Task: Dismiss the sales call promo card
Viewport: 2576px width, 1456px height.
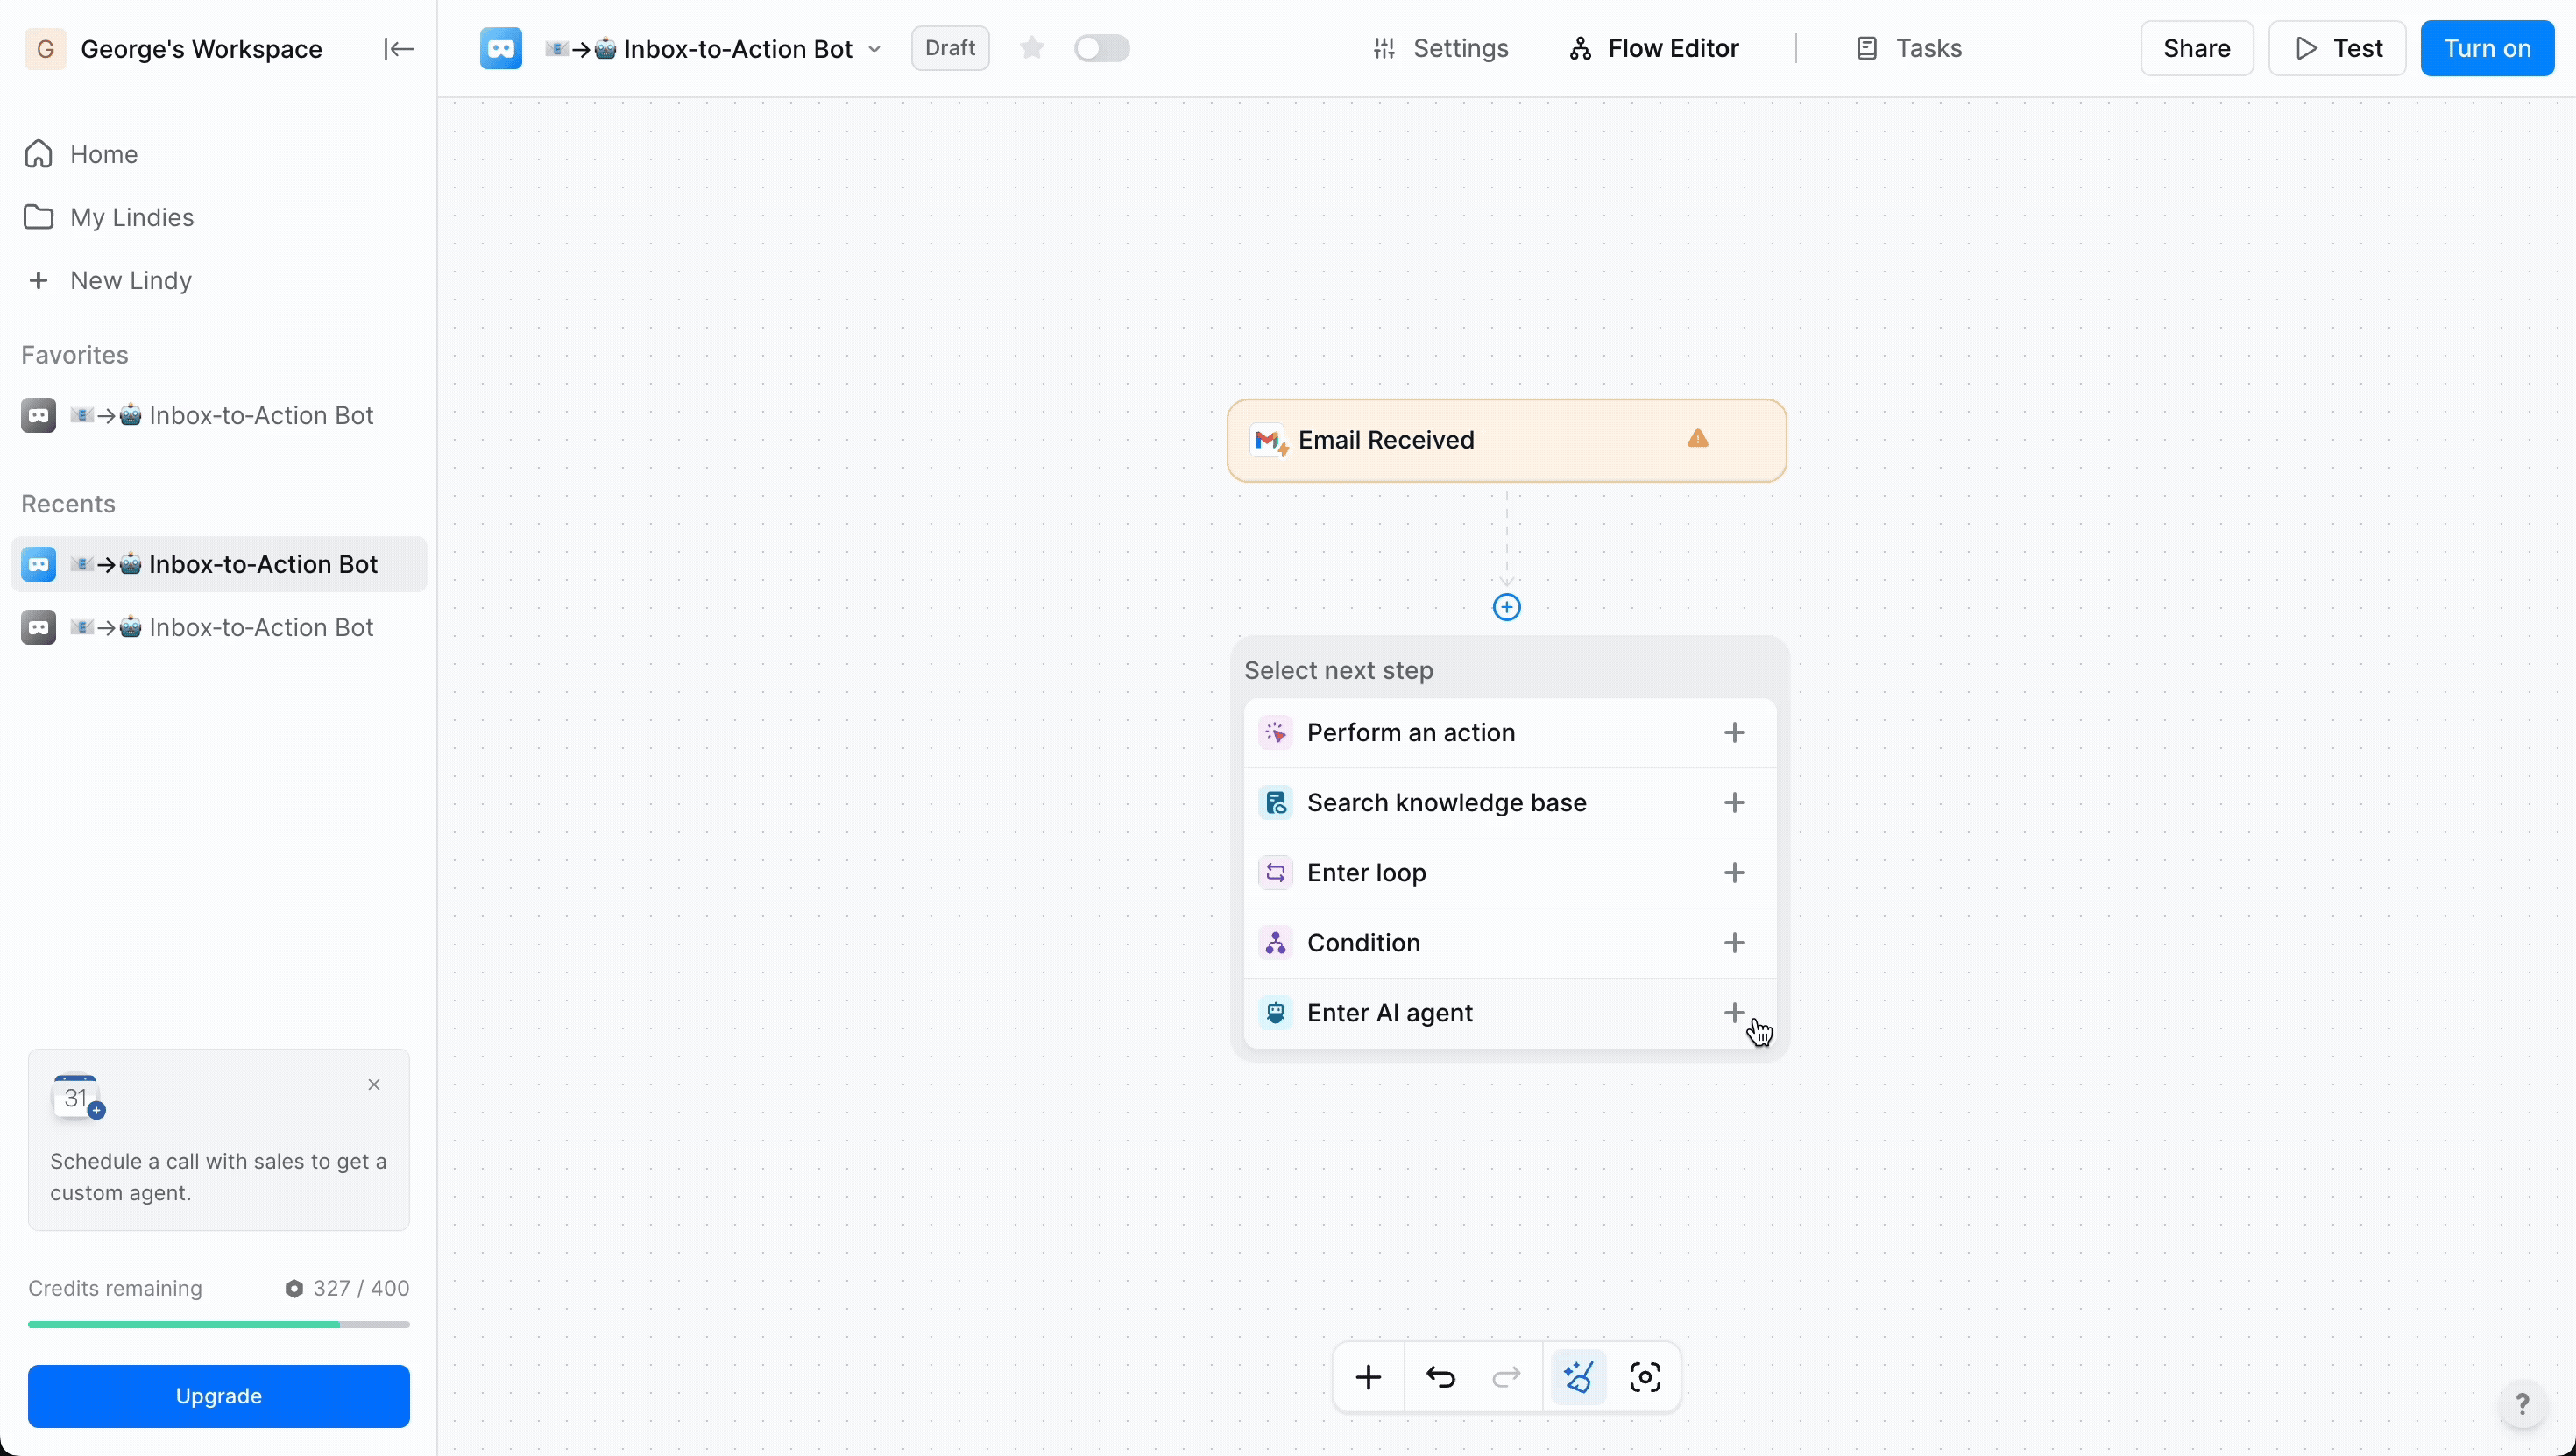Action: click(374, 1085)
